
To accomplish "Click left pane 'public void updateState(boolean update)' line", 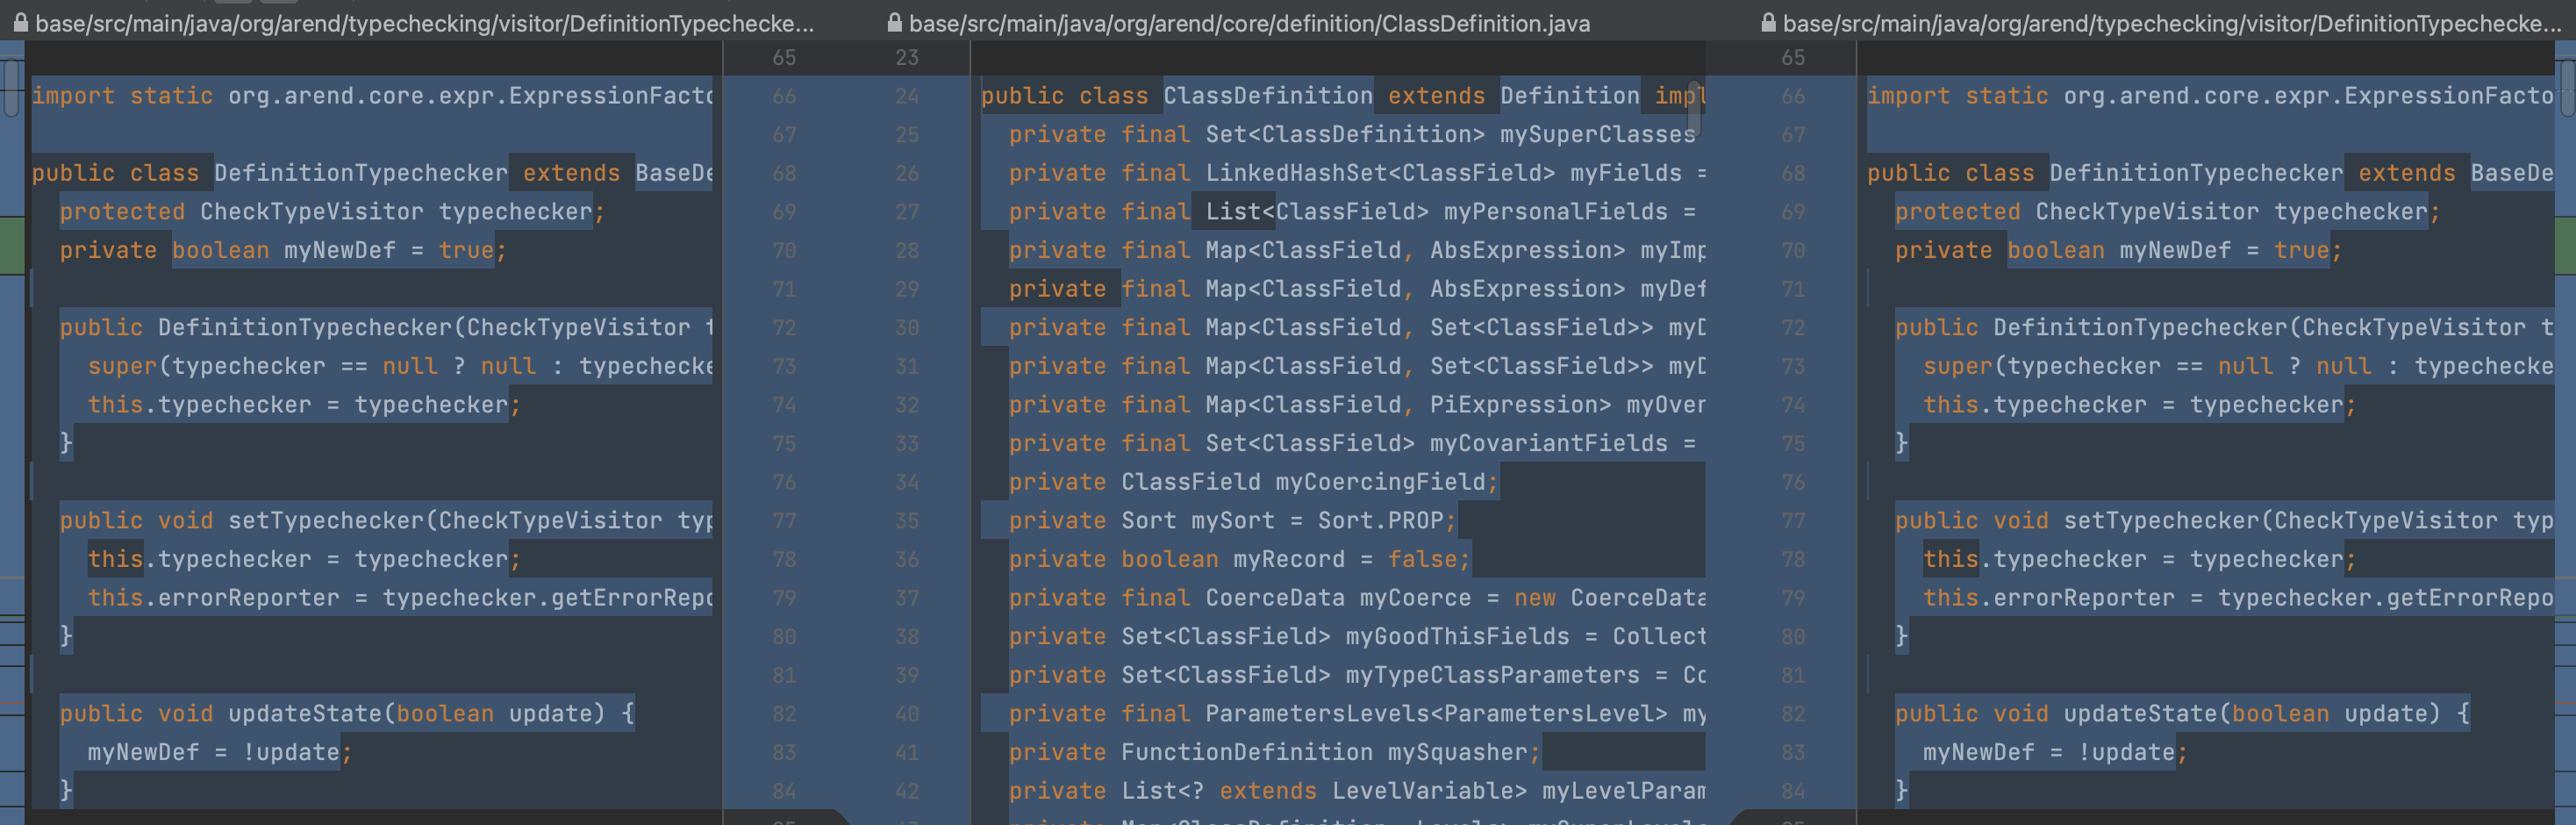I will 347,714.
